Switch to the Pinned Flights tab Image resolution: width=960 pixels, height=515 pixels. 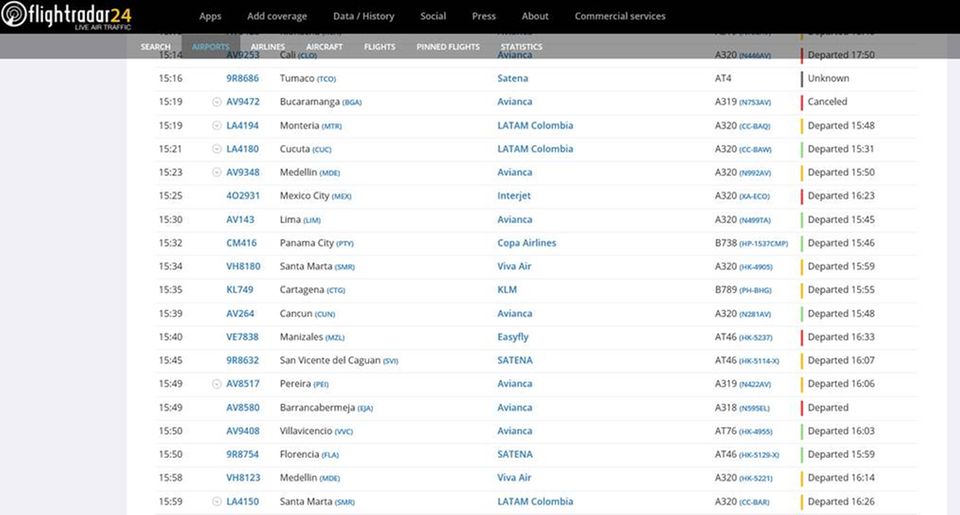click(447, 47)
